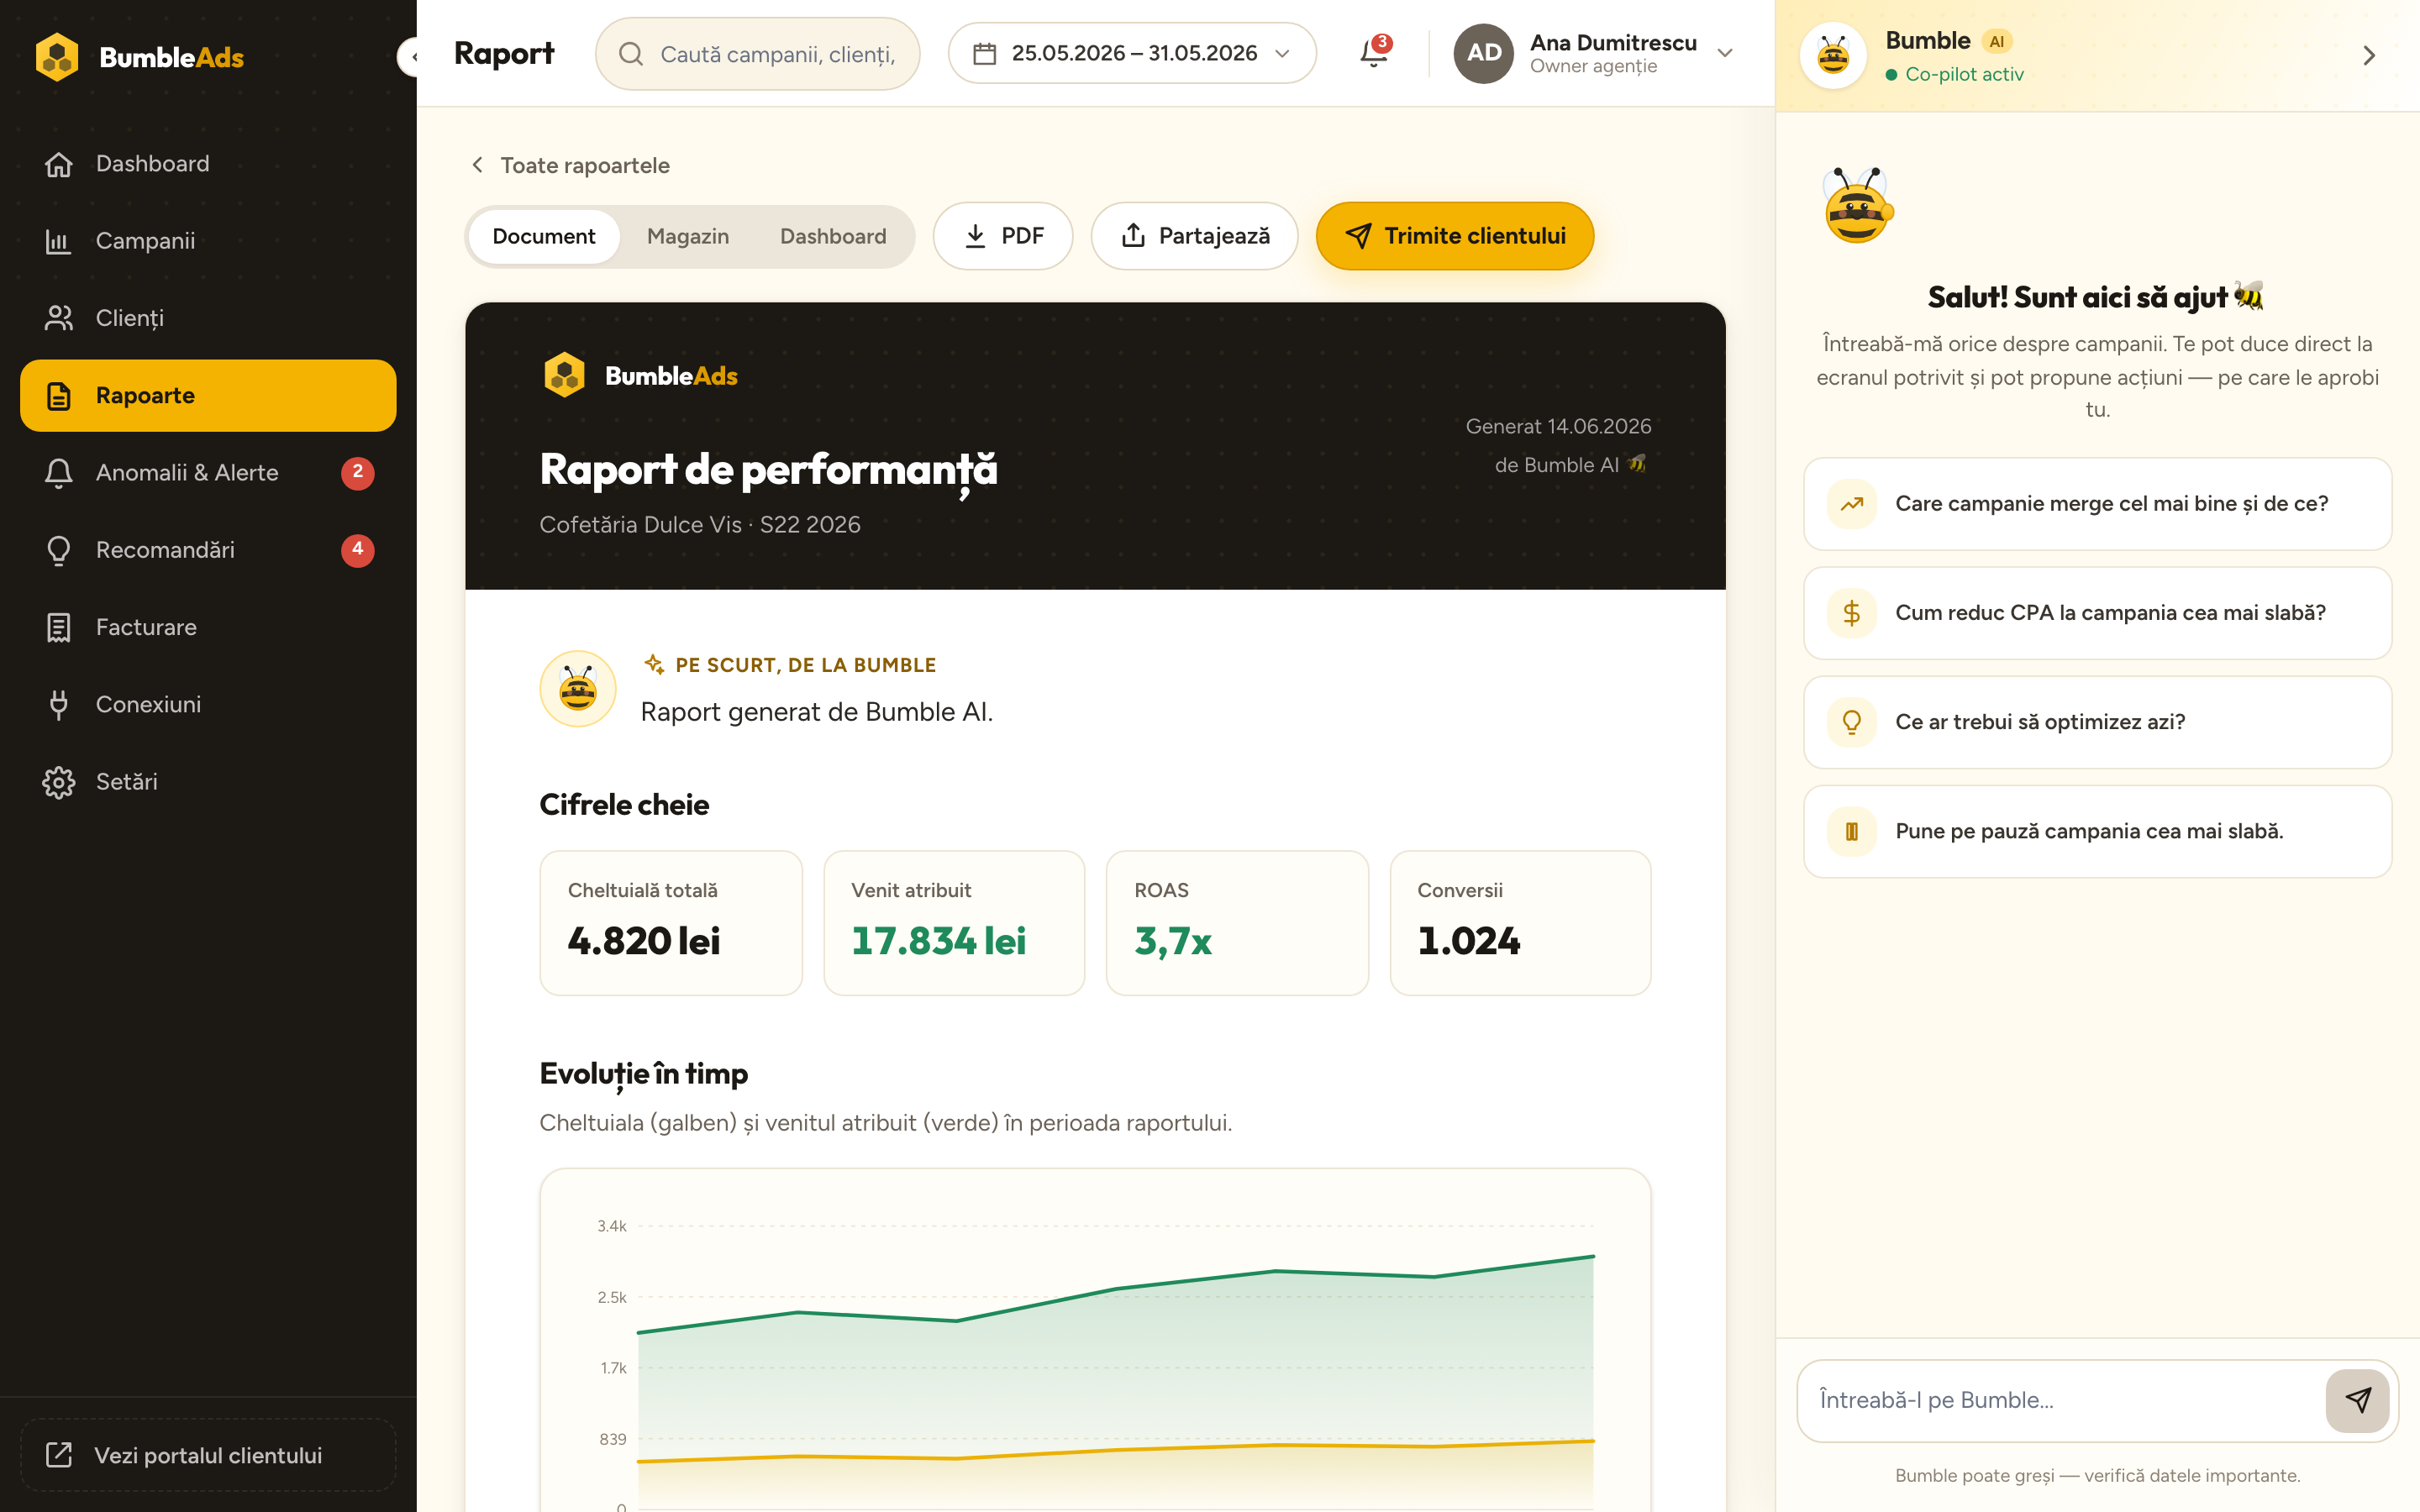
Task: Click the BumbleAds hexagon logo in sidebar
Action: coord(57,57)
